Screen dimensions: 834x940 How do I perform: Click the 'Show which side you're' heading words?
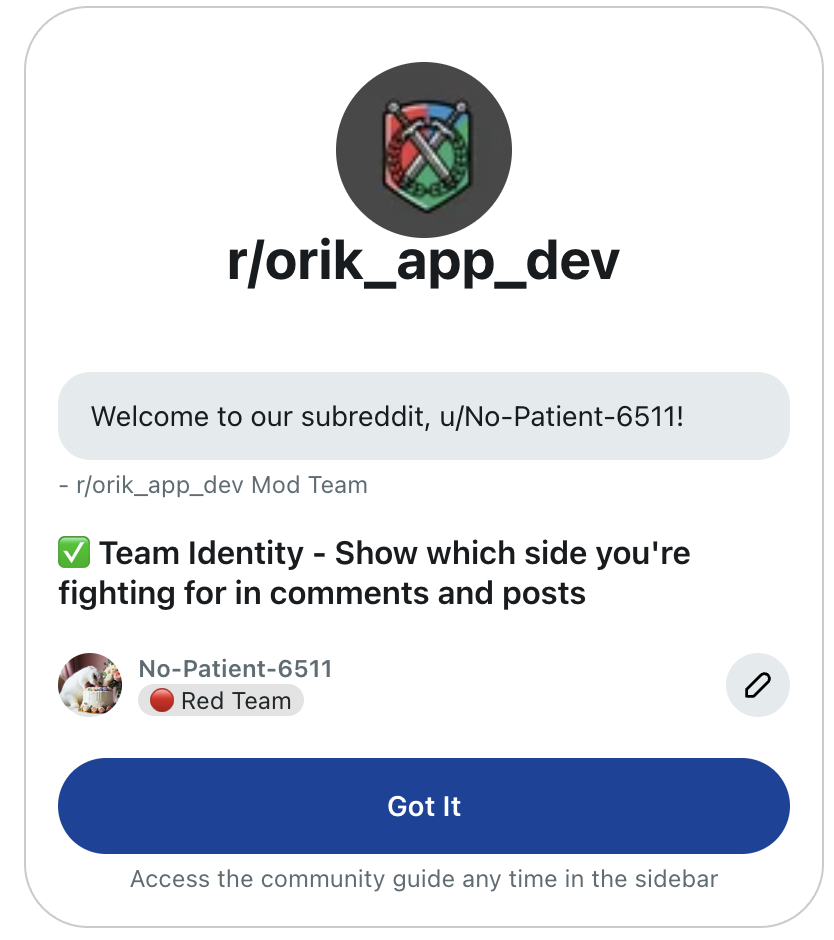tap(513, 553)
